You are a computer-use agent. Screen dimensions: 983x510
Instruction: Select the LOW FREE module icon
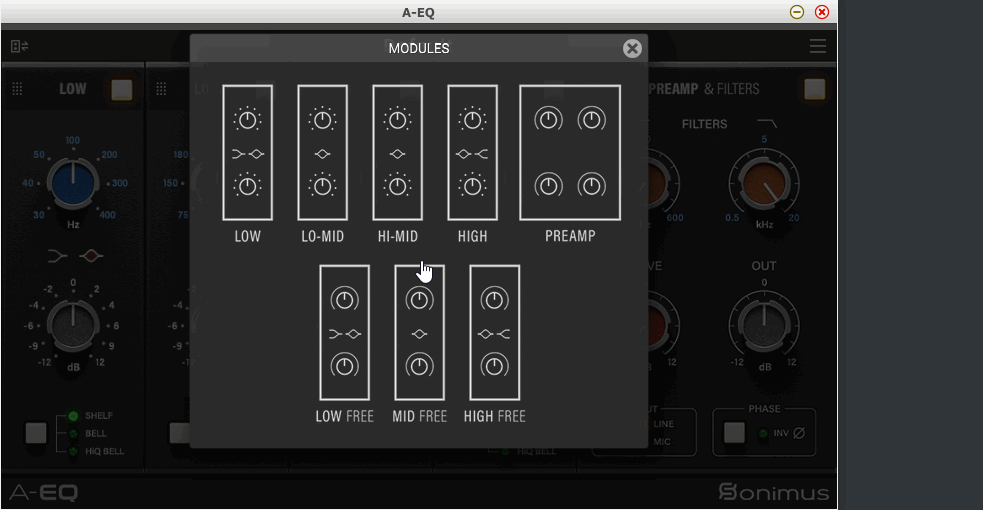344,332
